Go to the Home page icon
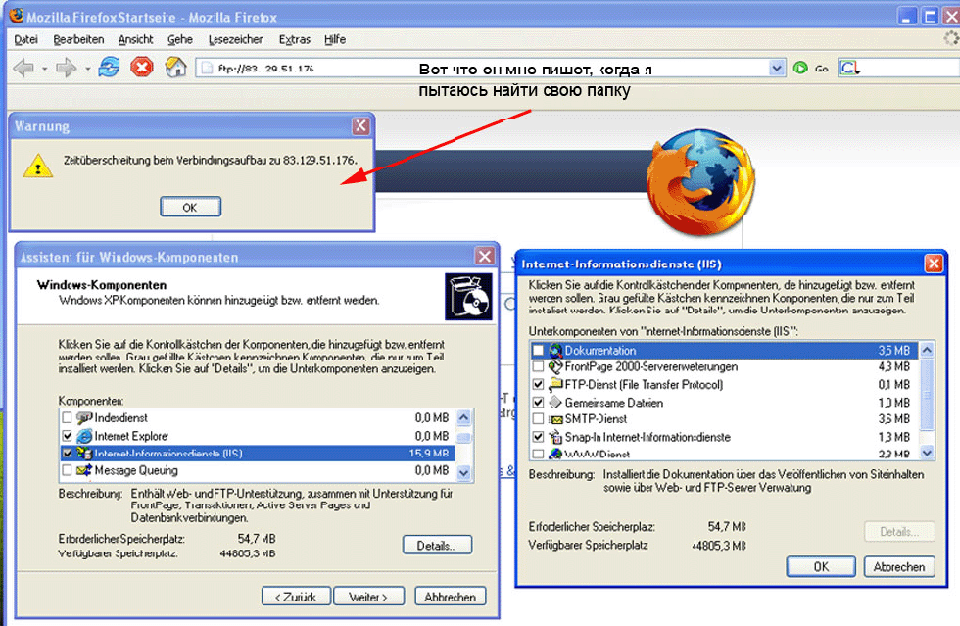 (176, 68)
